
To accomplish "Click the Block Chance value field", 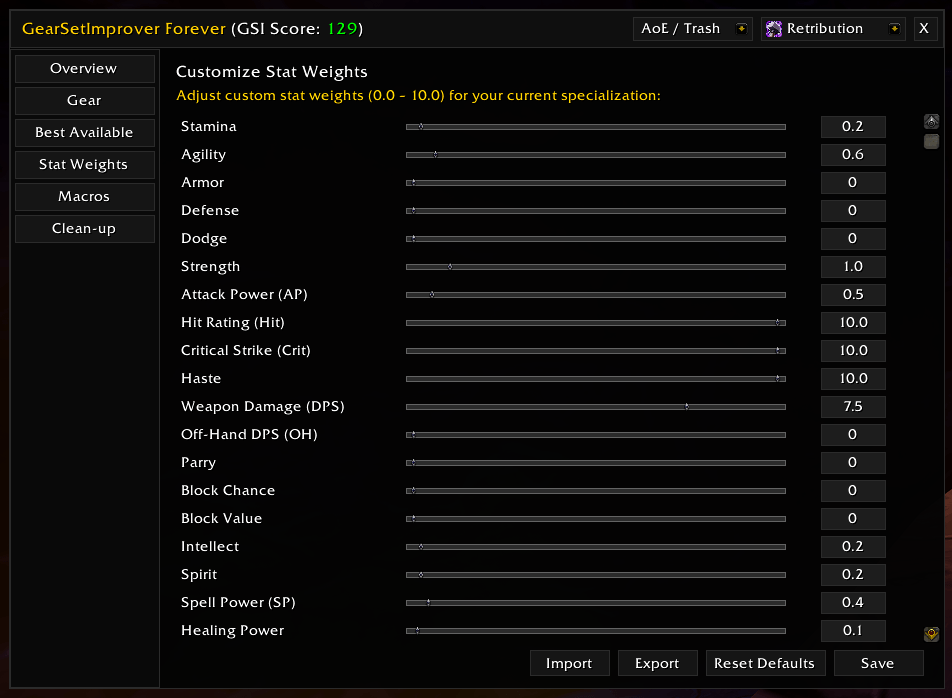I will tap(853, 490).
